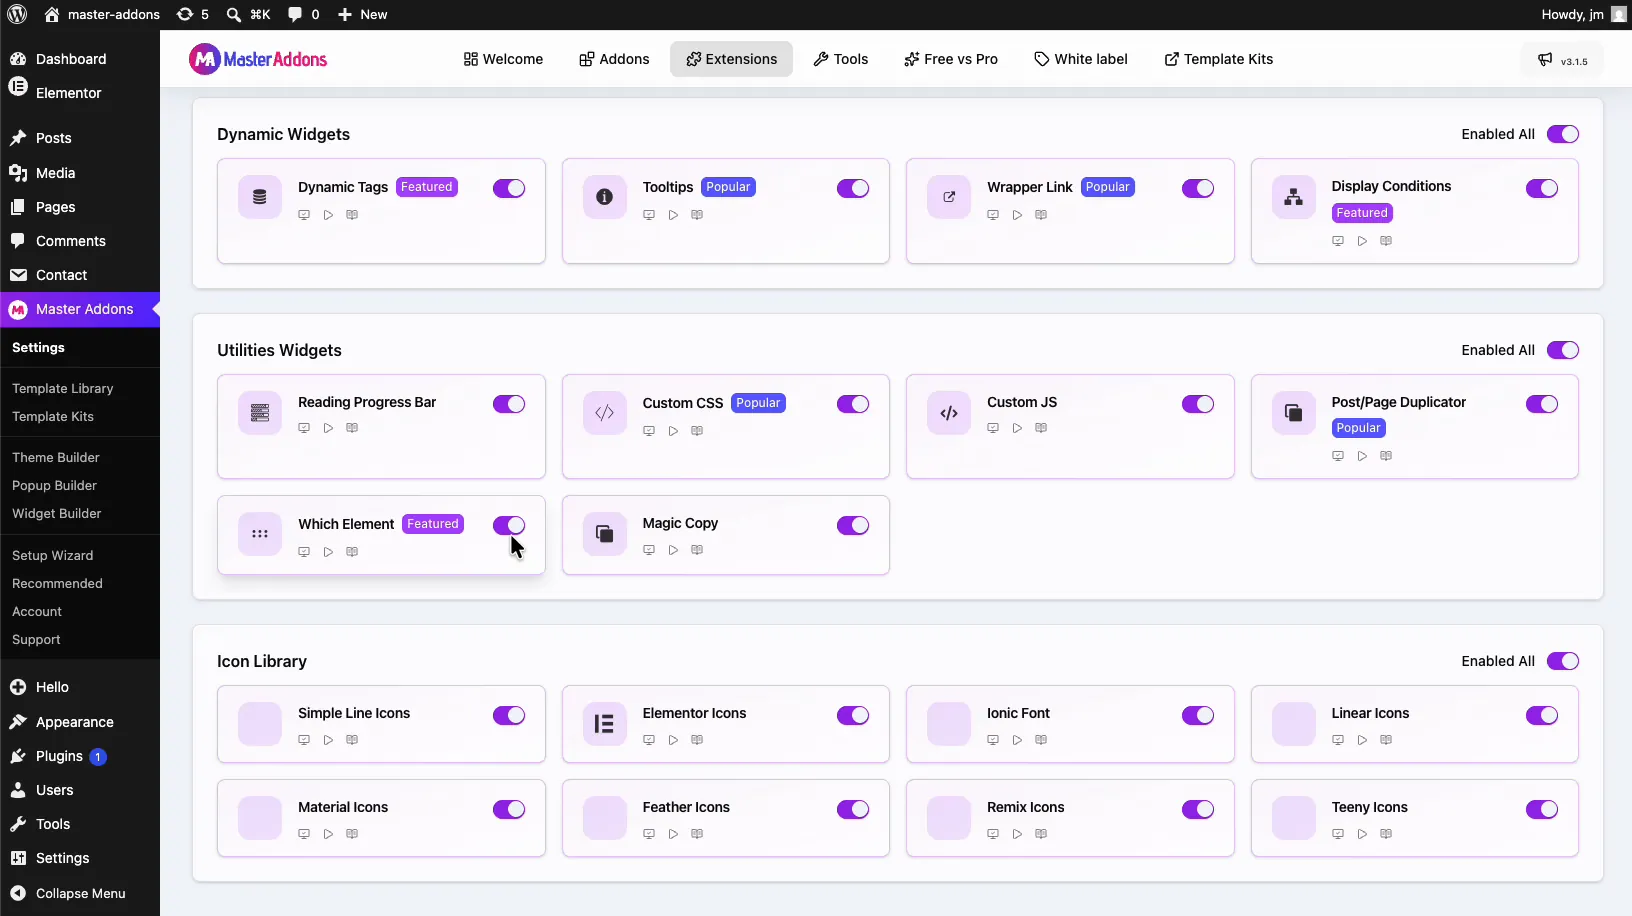Click Dynamic Tags database icon
Screen dimensions: 1632x916
coord(260,197)
